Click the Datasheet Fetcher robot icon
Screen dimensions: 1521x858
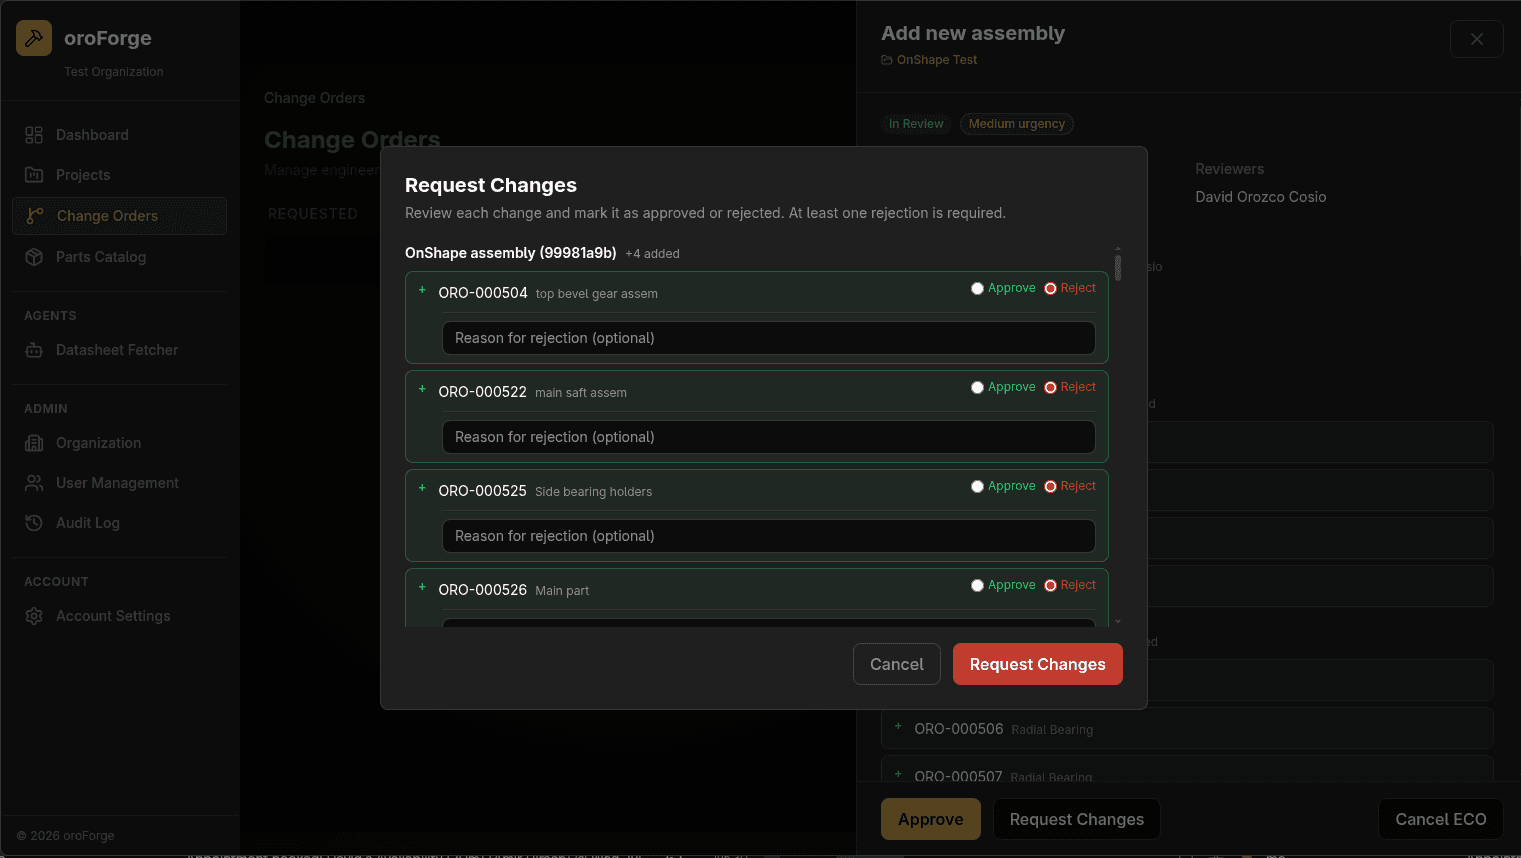click(34, 350)
